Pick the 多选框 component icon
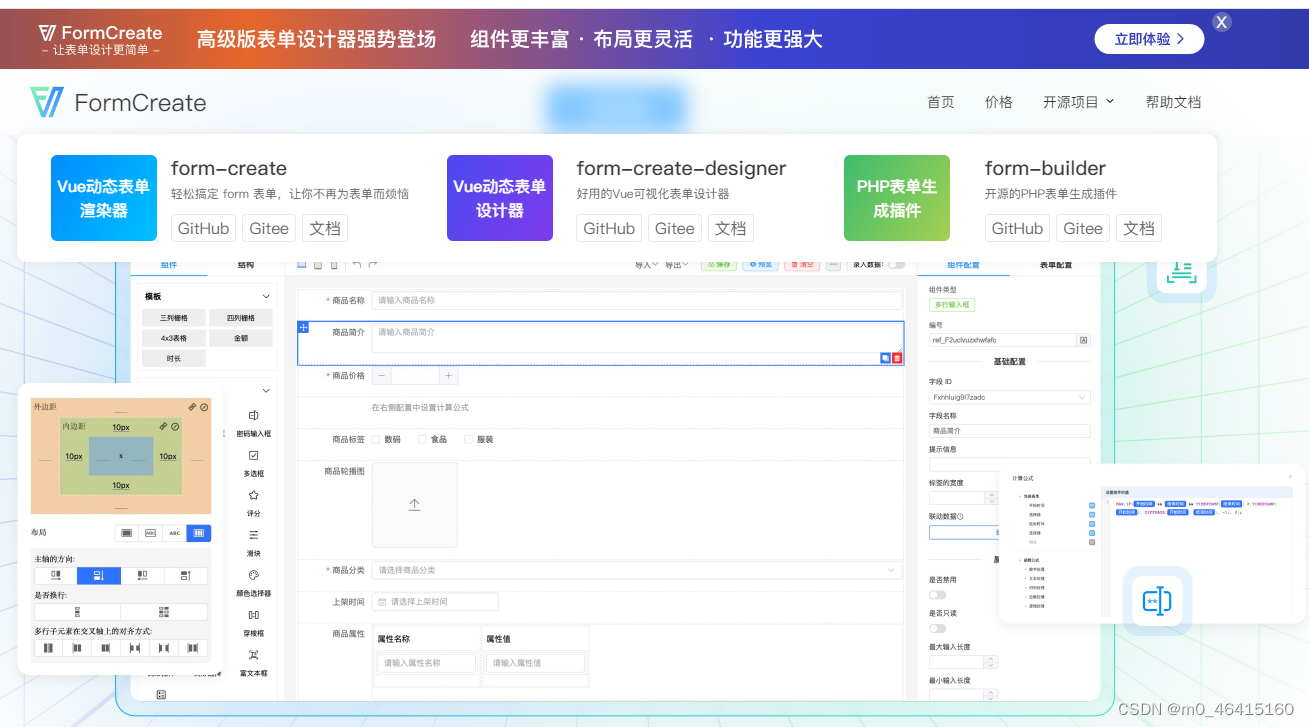The height and width of the screenshot is (727, 1309). [253, 455]
